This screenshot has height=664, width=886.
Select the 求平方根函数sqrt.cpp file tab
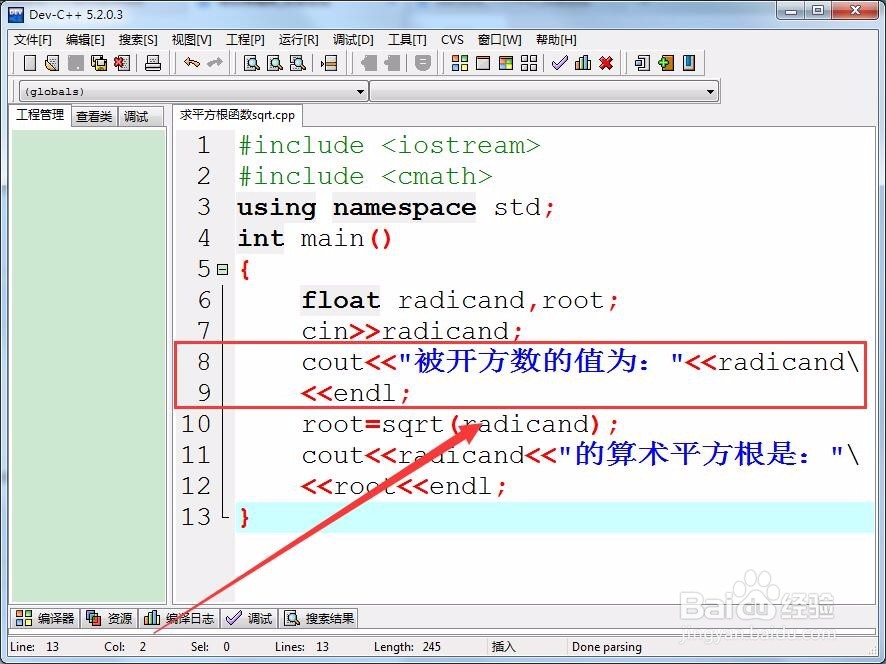pyautogui.click(x=237, y=115)
